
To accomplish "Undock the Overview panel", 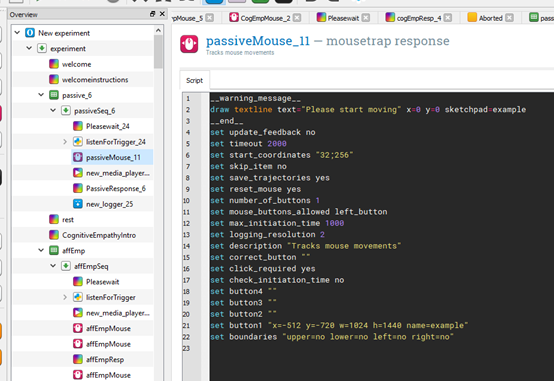I will (152, 14).
